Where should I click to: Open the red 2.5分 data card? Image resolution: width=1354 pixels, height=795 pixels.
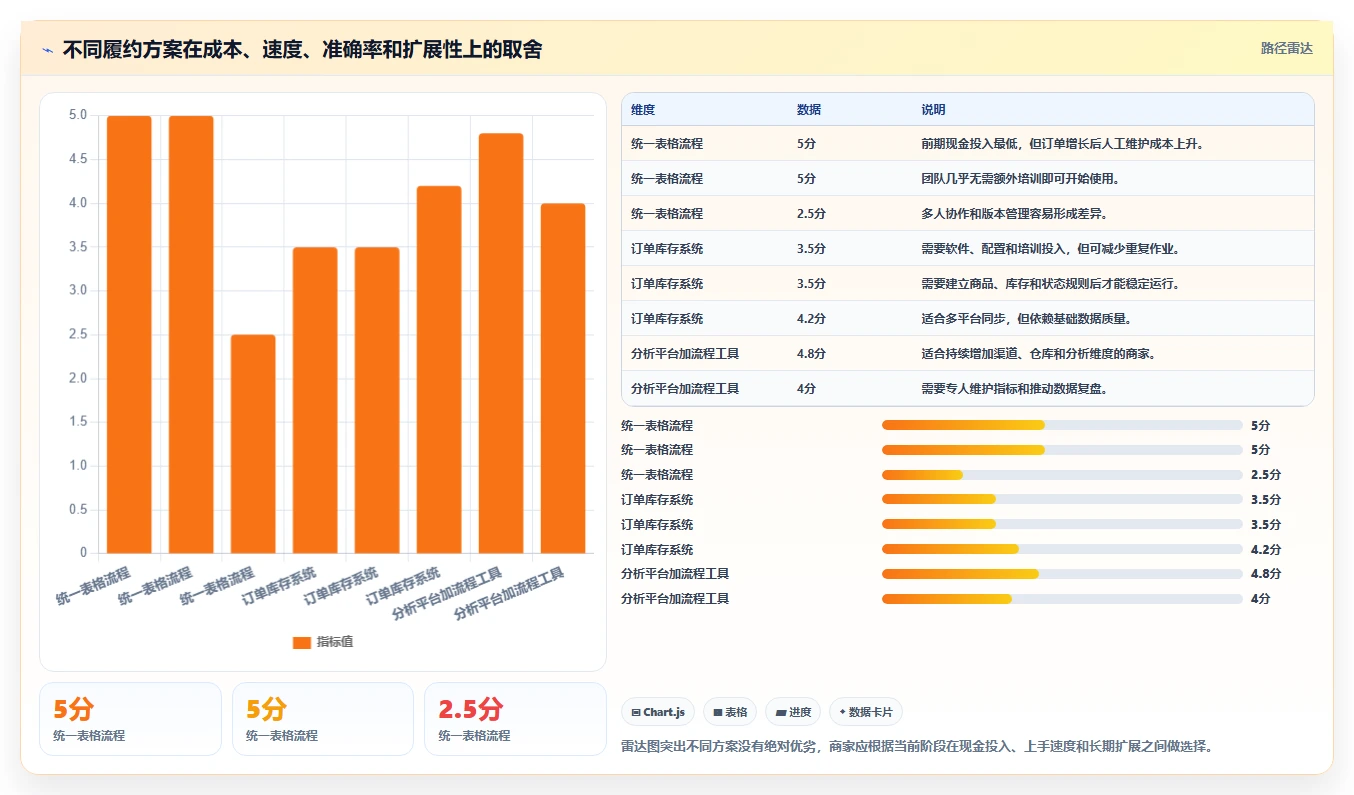[515, 719]
